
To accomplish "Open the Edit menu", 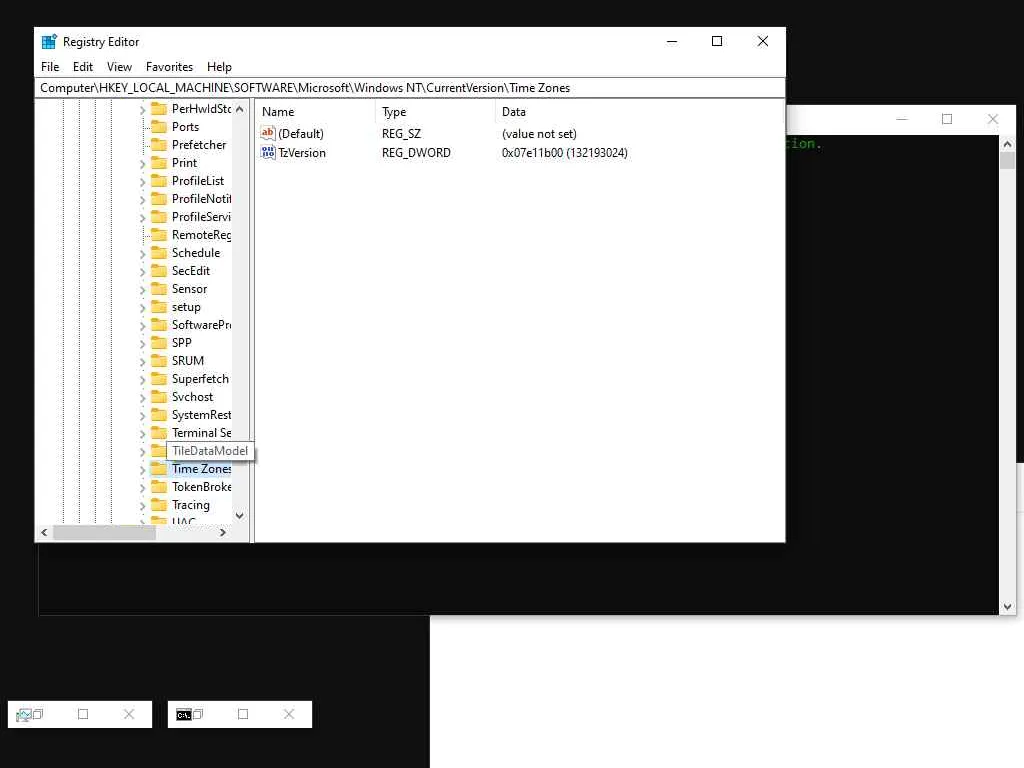I will (x=82, y=67).
